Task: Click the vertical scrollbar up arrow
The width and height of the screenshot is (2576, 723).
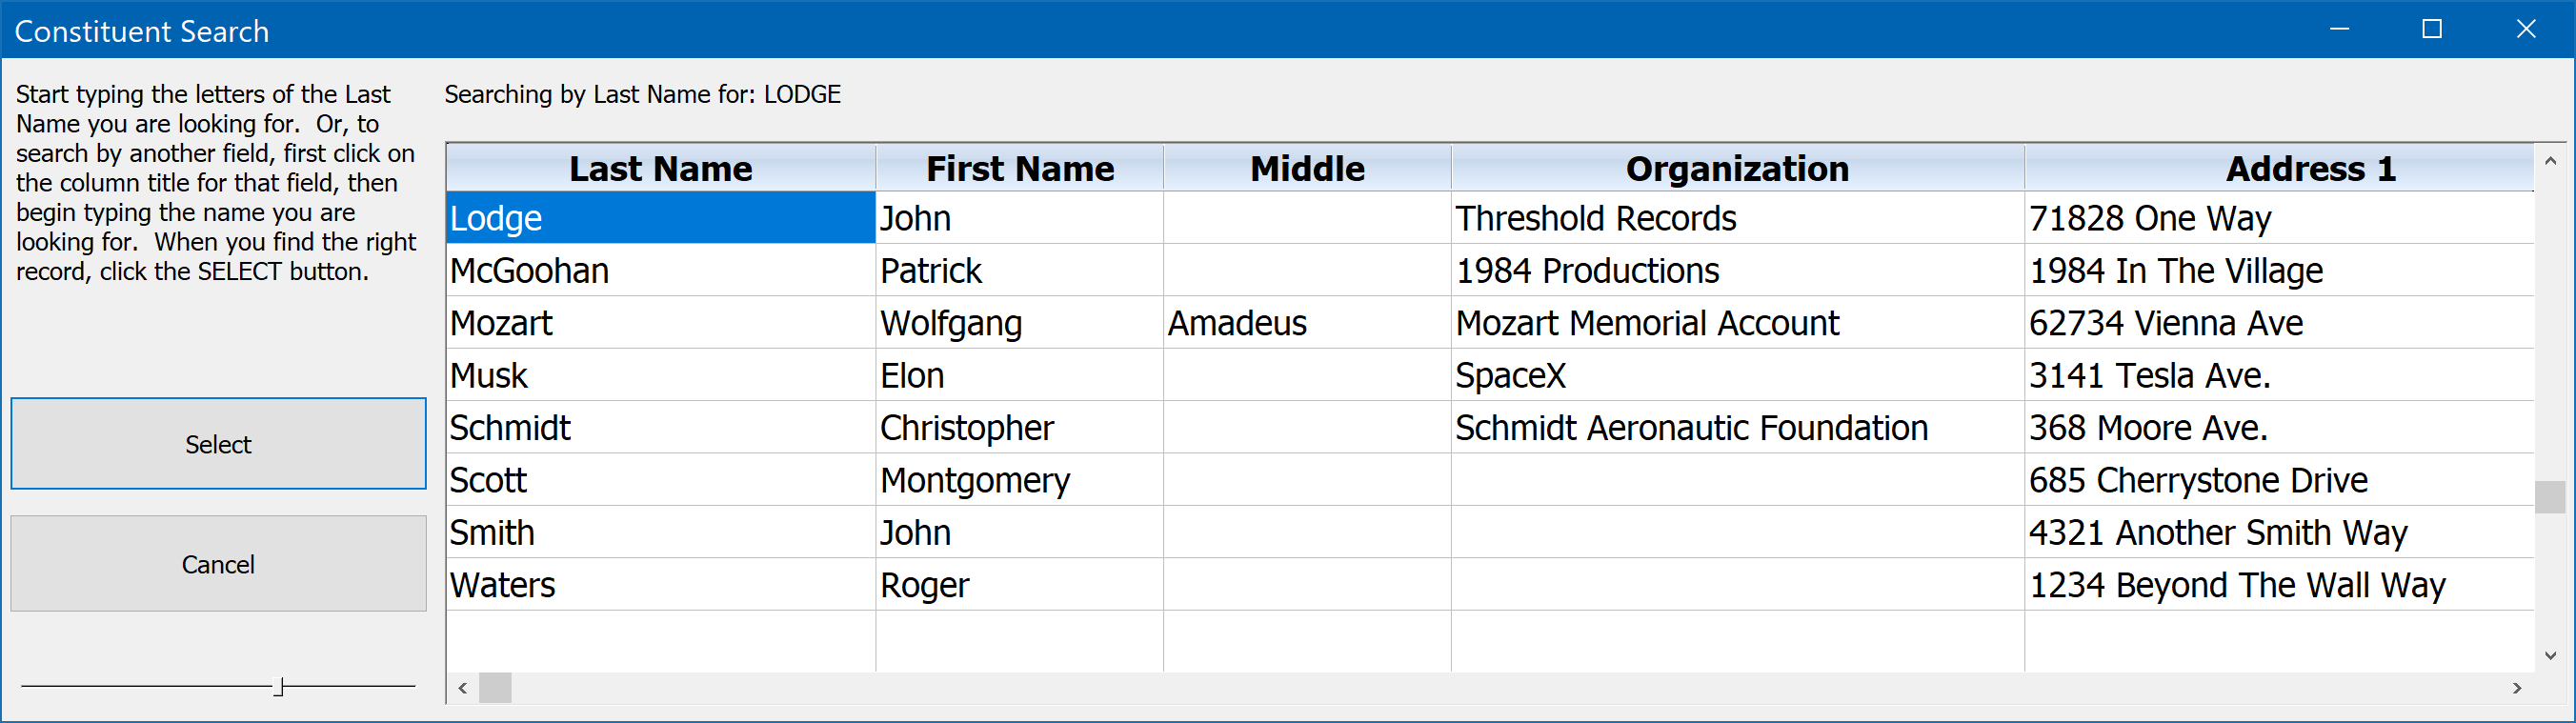Action: point(2550,161)
